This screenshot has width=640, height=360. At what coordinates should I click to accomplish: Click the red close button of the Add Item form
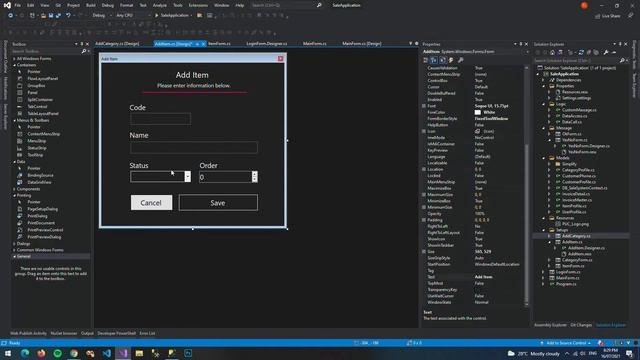(x=280, y=58)
